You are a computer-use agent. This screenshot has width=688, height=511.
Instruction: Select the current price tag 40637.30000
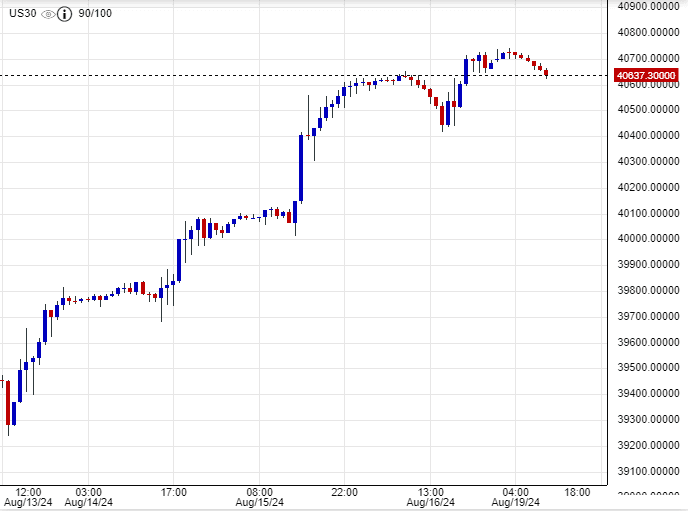click(646, 75)
